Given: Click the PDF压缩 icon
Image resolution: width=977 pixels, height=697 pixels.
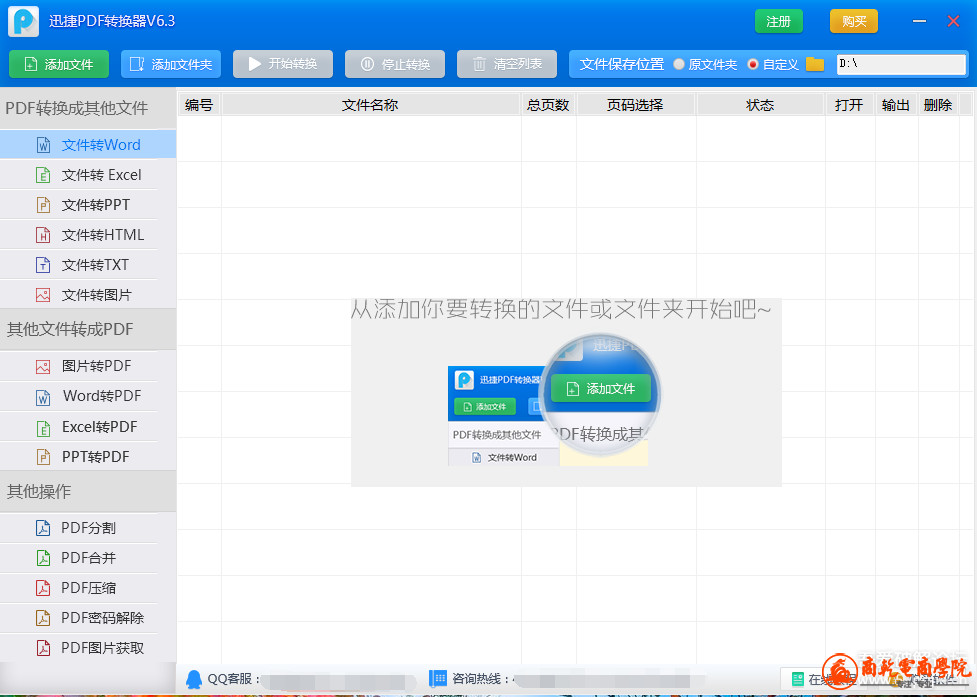Looking at the screenshot, I should pos(43,588).
